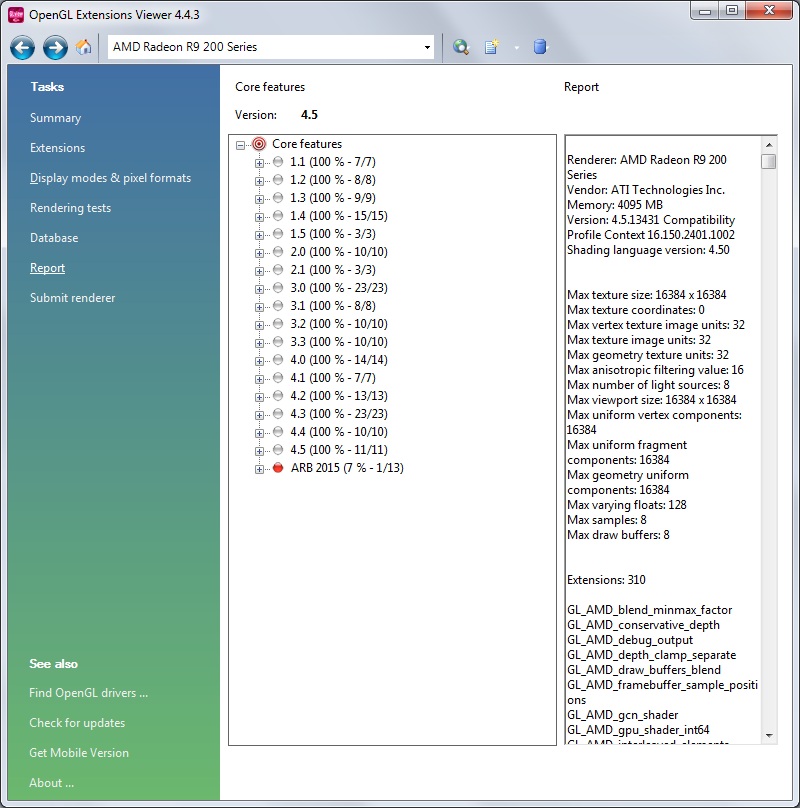Go to the Home icon in the toolbar
800x808 pixels.
click(x=84, y=47)
